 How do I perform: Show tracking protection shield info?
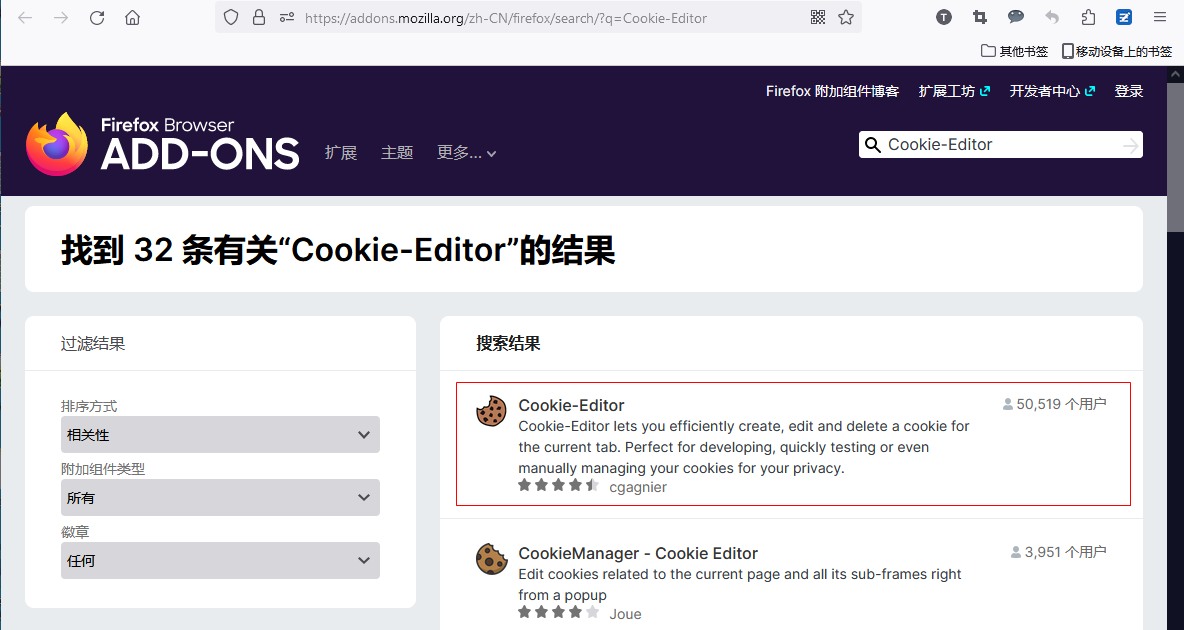click(x=231, y=17)
